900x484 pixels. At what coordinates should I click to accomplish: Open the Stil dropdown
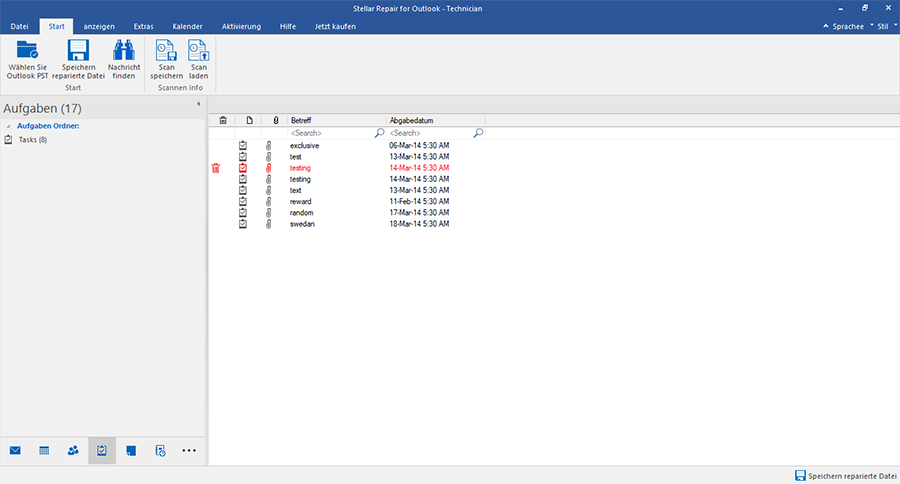click(x=882, y=26)
